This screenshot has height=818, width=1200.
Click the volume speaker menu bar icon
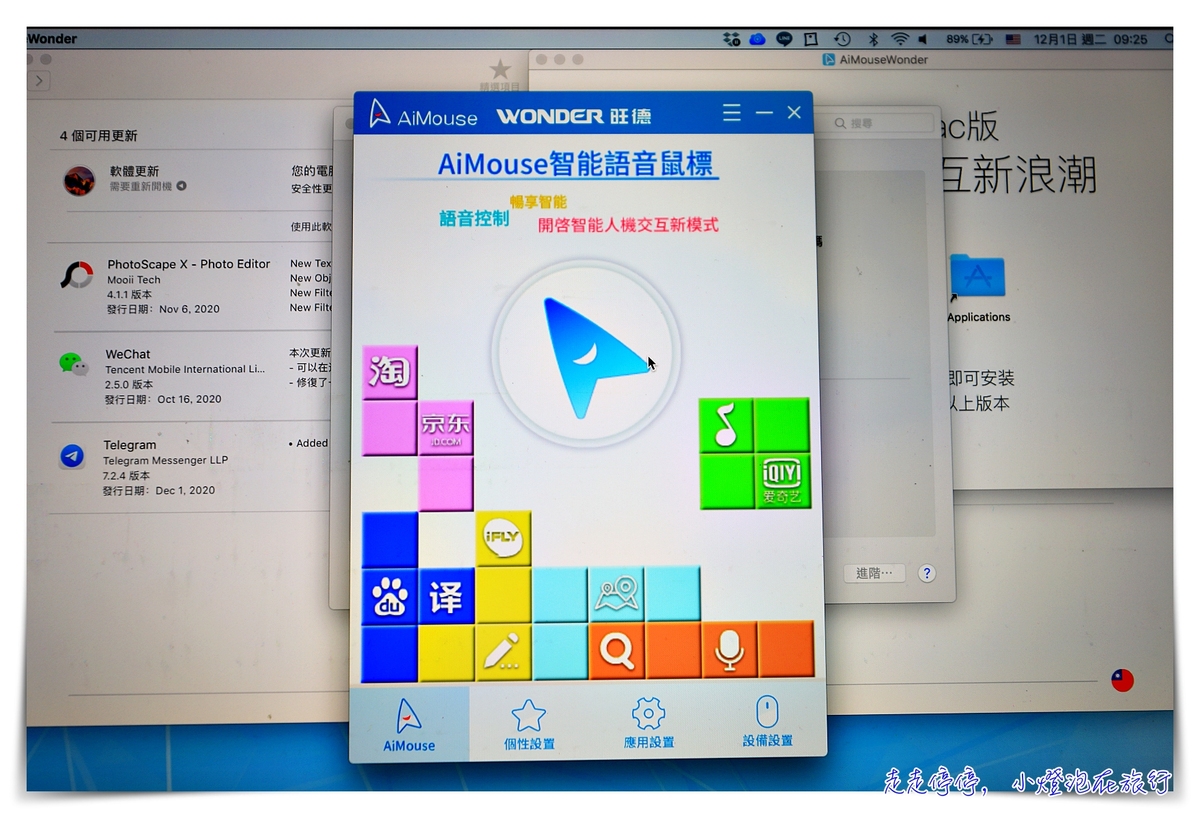coord(923,39)
